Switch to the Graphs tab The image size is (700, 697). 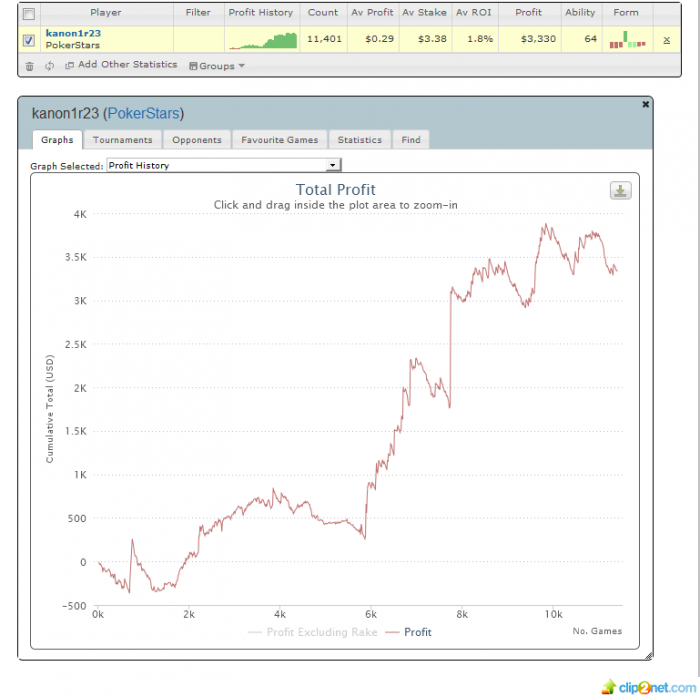pos(57,140)
